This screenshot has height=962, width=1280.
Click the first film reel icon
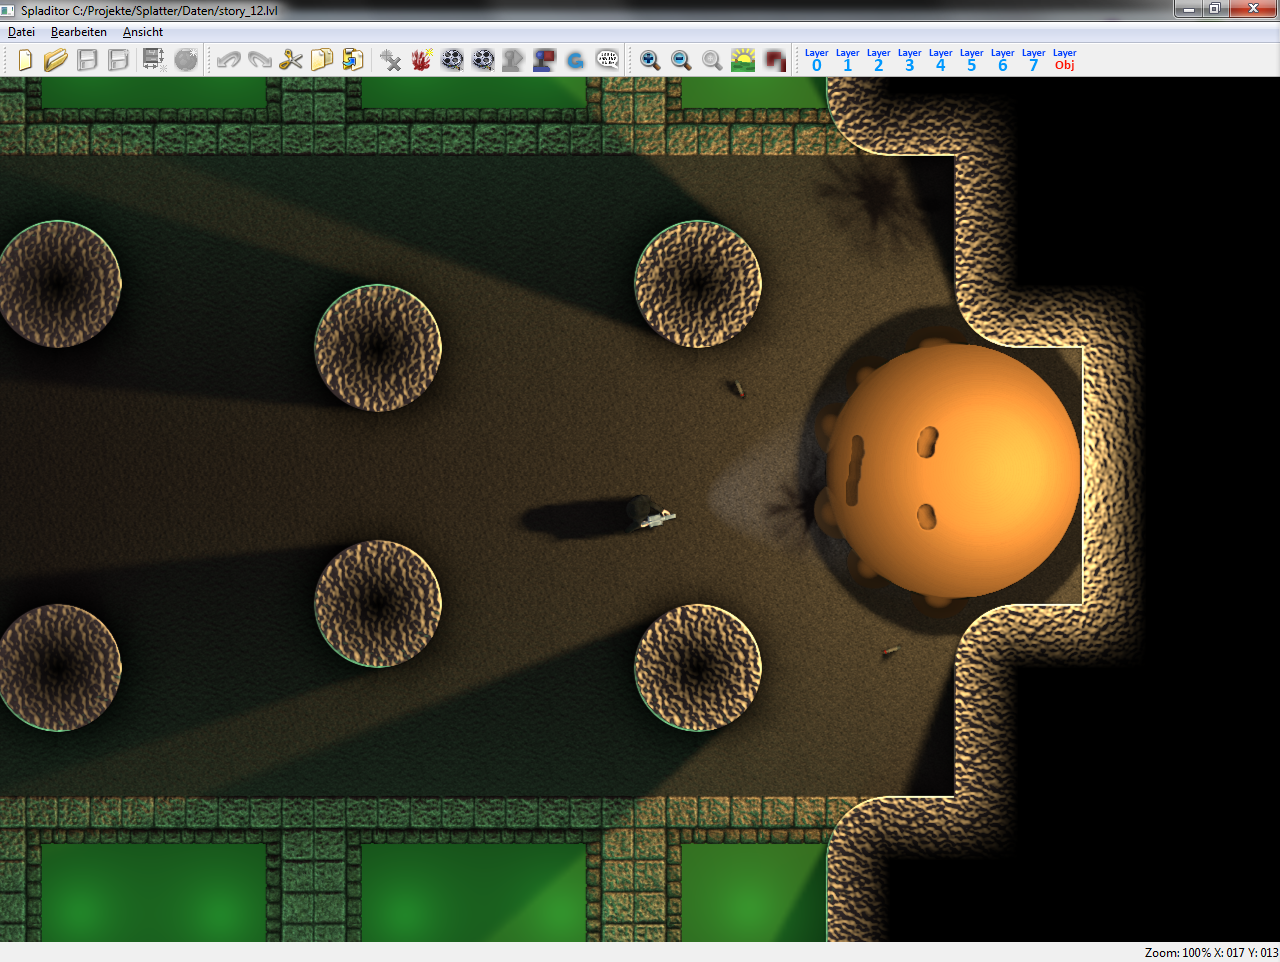click(452, 60)
